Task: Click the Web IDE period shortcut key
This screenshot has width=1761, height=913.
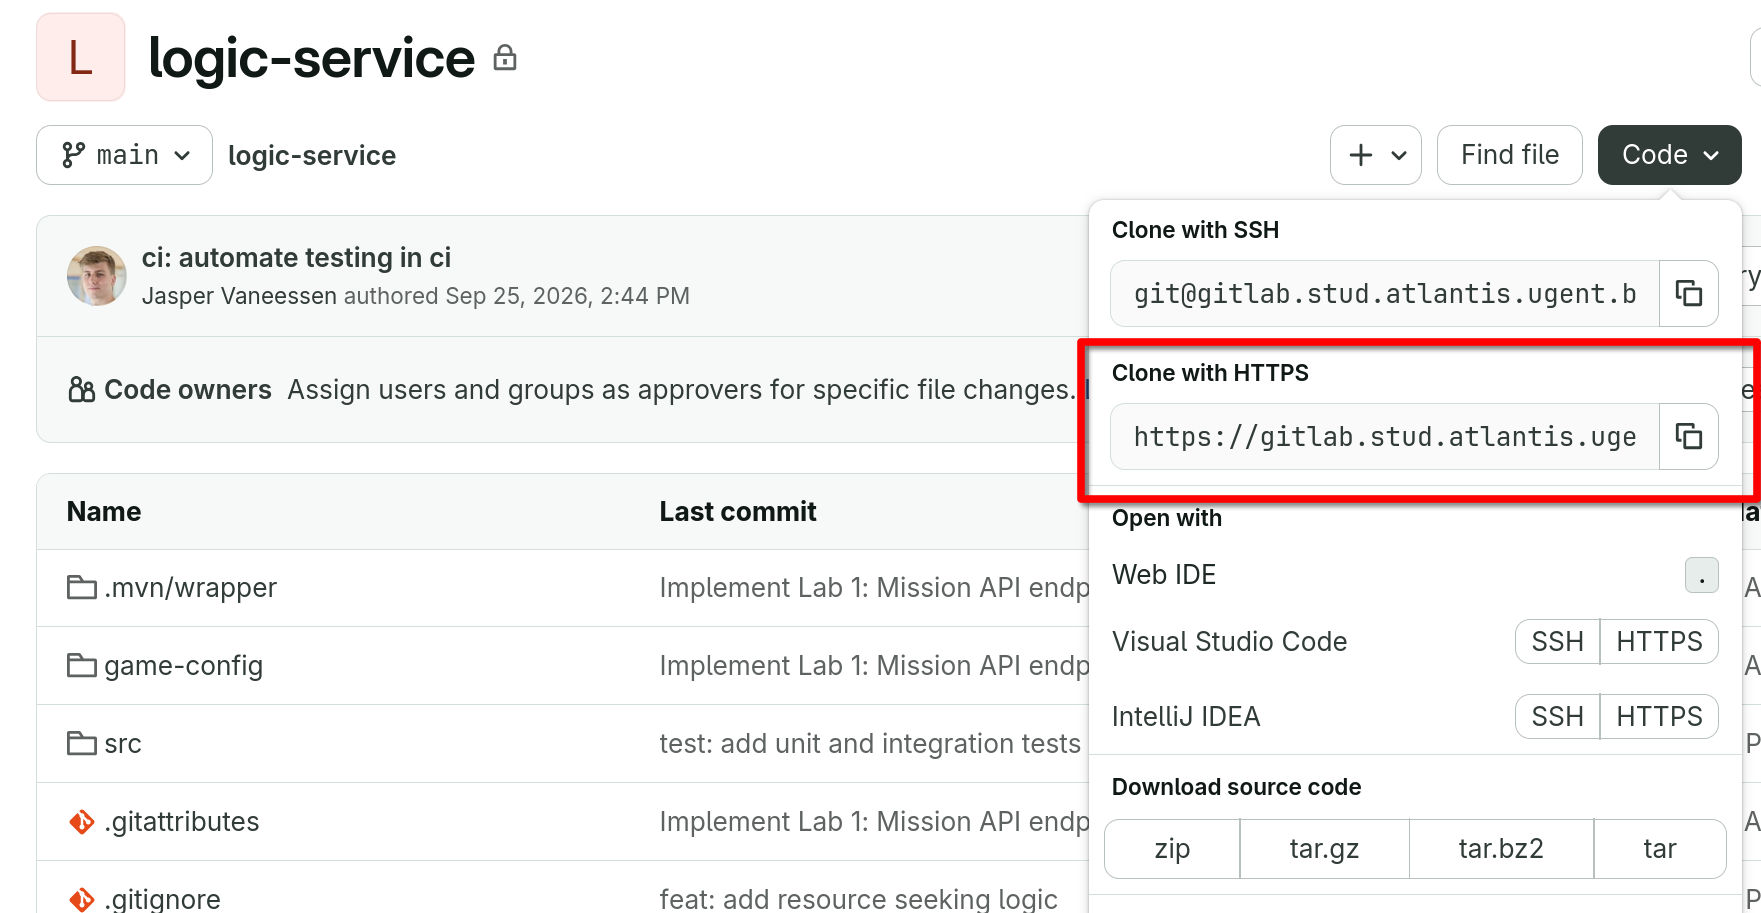Action: coord(1701,575)
